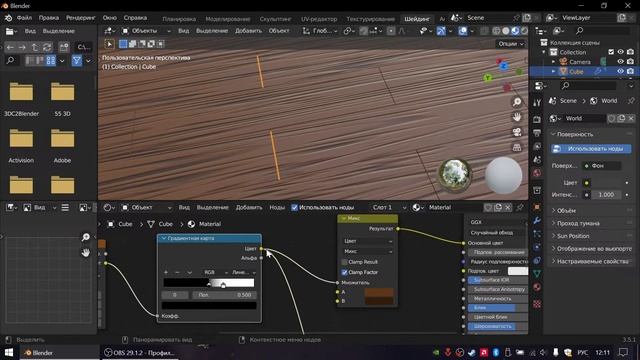Open the Глоб... transform orientation dropdown
Viewport: 640px width, 360px height.
point(320,31)
